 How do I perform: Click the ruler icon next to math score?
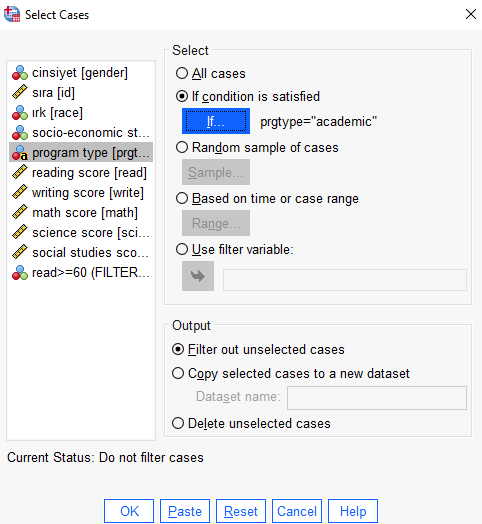(x=20, y=212)
